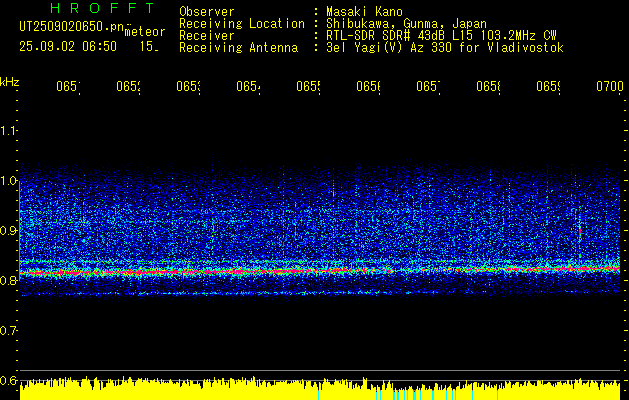The image size is (629, 400).
Task: Click the 'Observer' field label
Action: coord(207,11)
